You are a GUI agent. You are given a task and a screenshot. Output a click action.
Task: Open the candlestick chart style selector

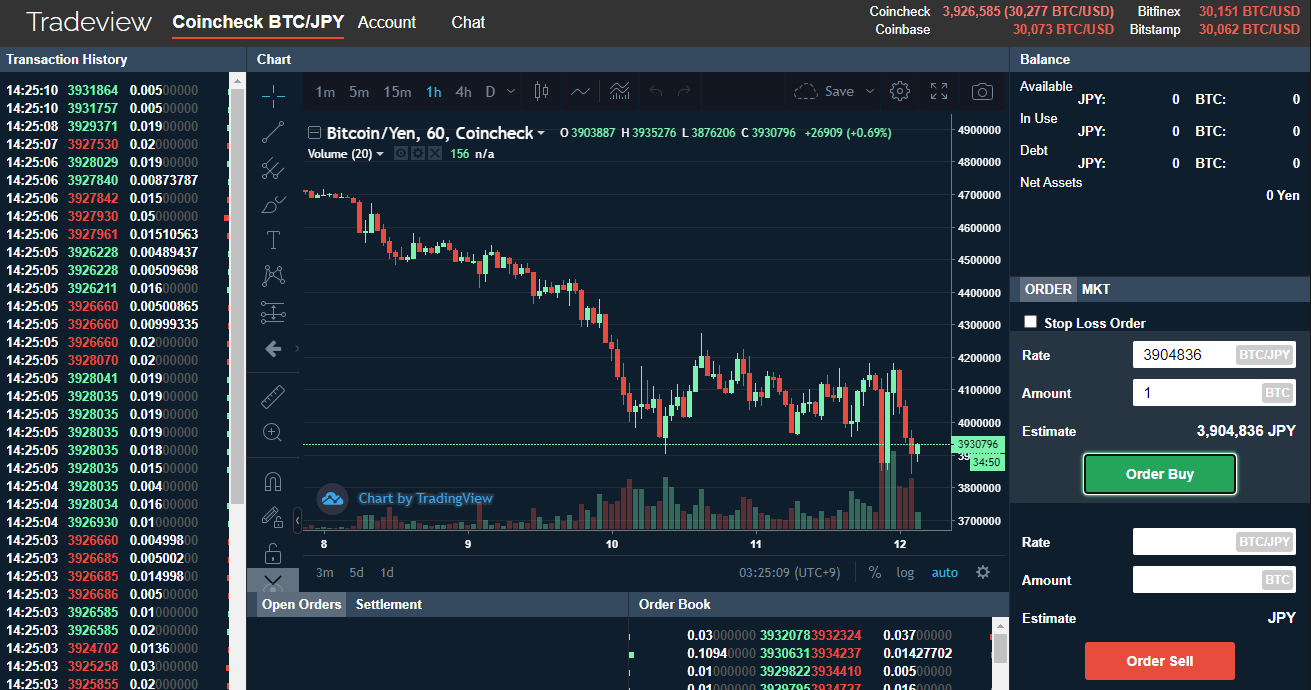pyautogui.click(x=542, y=91)
